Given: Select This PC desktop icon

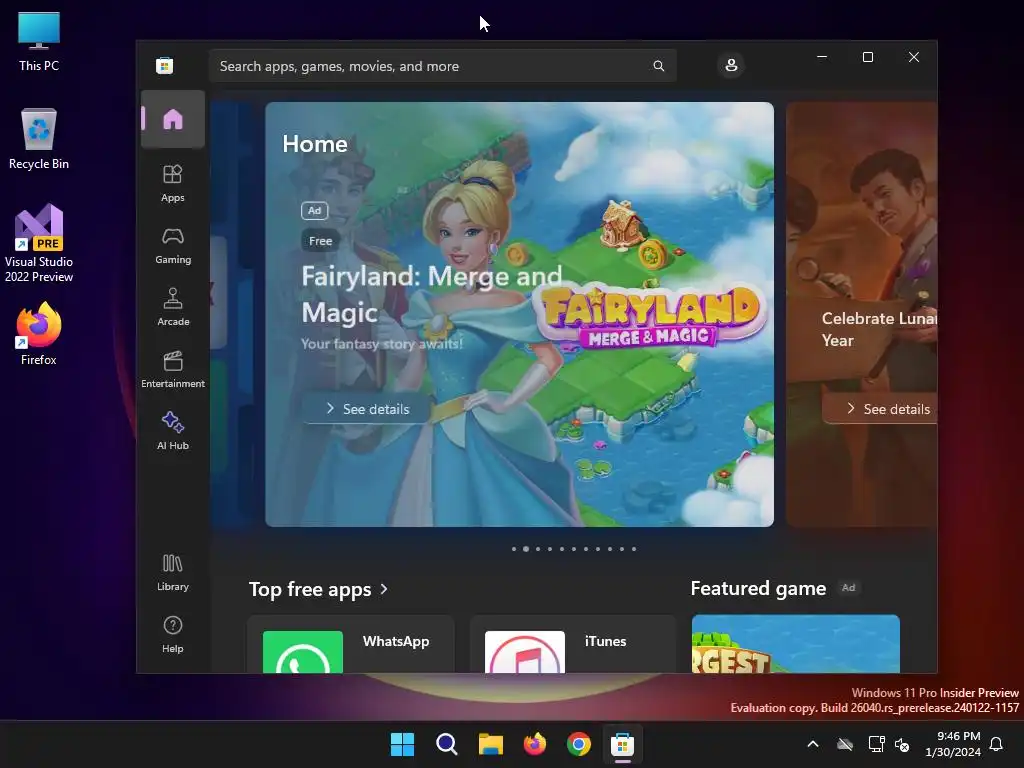Looking at the screenshot, I should point(39,42).
